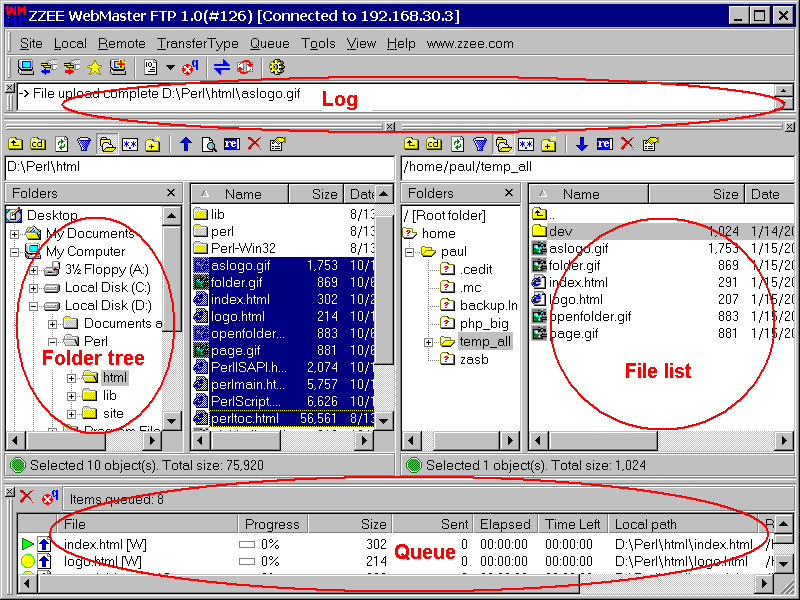This screenshot has height=600, width=800.
Task: Open the Site menu
Action: tap(31, 44)
